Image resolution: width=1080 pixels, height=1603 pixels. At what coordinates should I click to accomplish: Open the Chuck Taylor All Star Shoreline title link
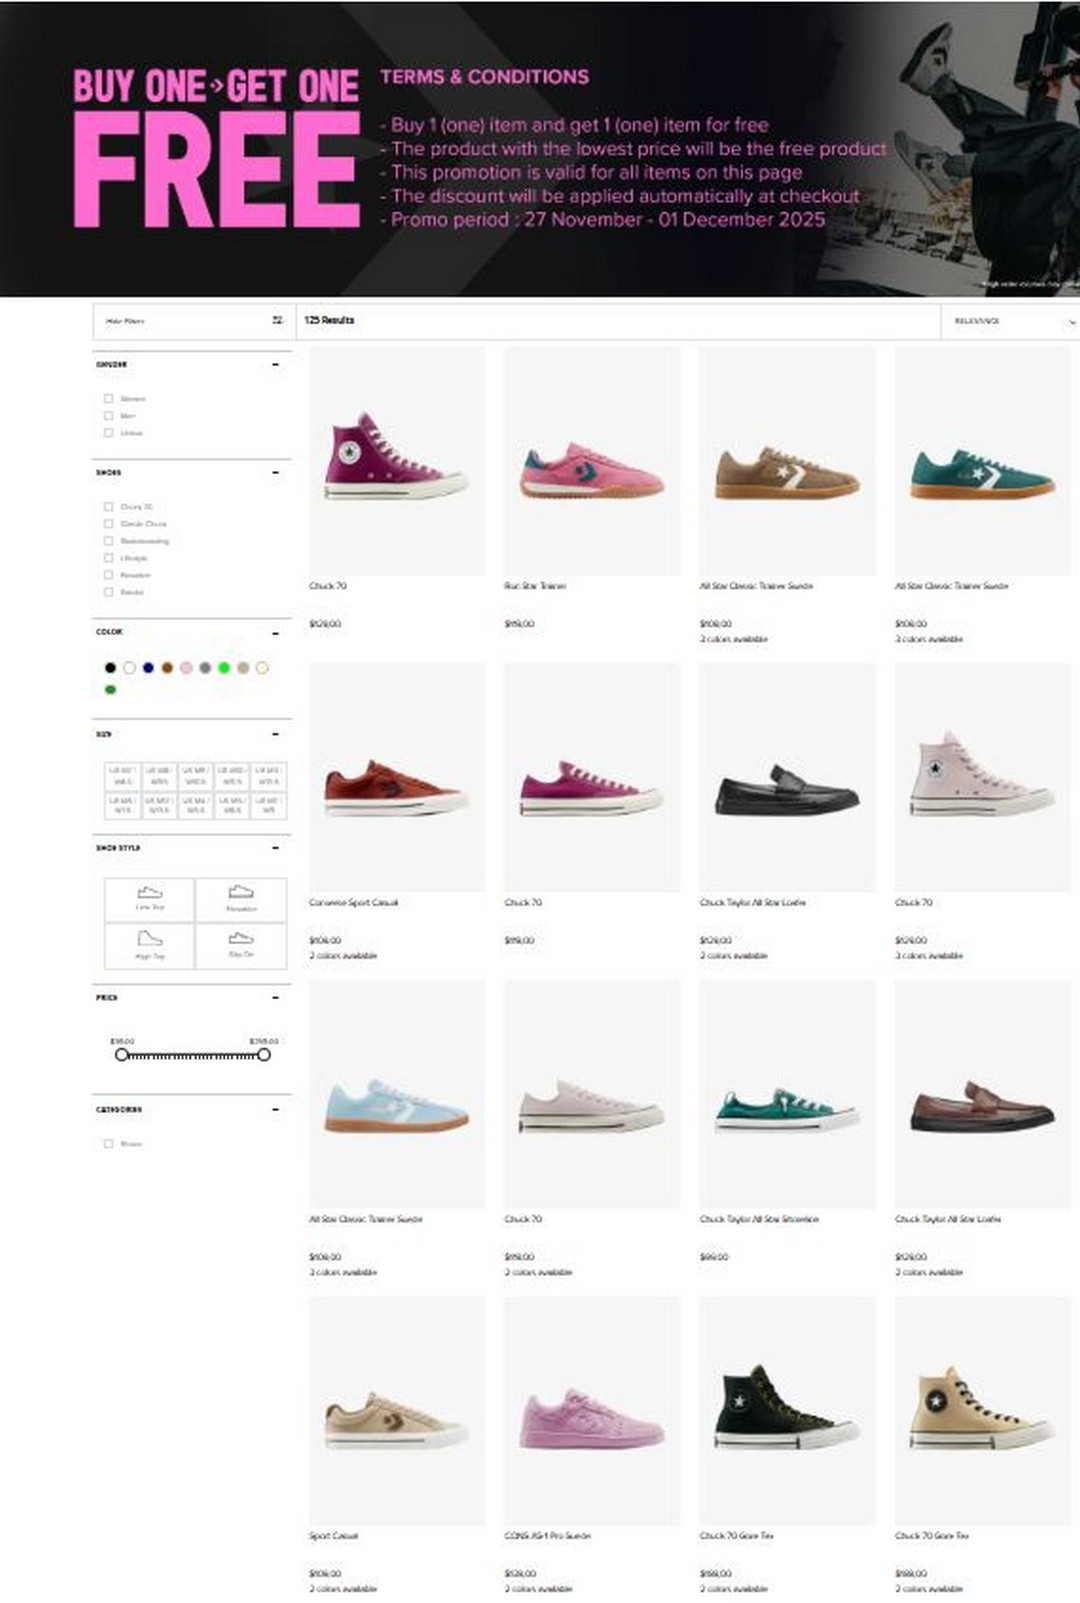(759, 1219)
